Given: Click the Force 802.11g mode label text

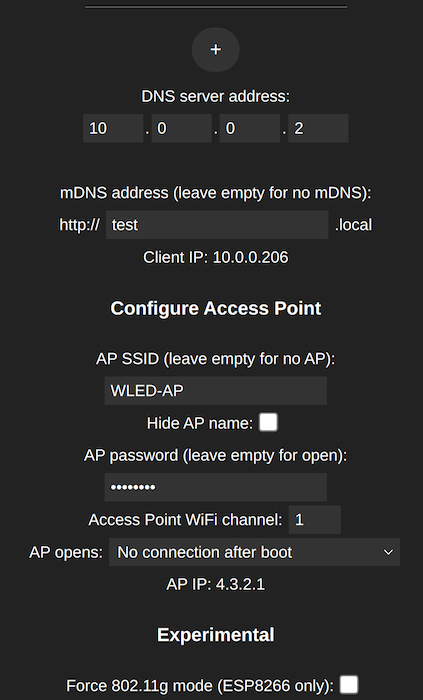Looking at the screenshot, I should pos(200,685).
